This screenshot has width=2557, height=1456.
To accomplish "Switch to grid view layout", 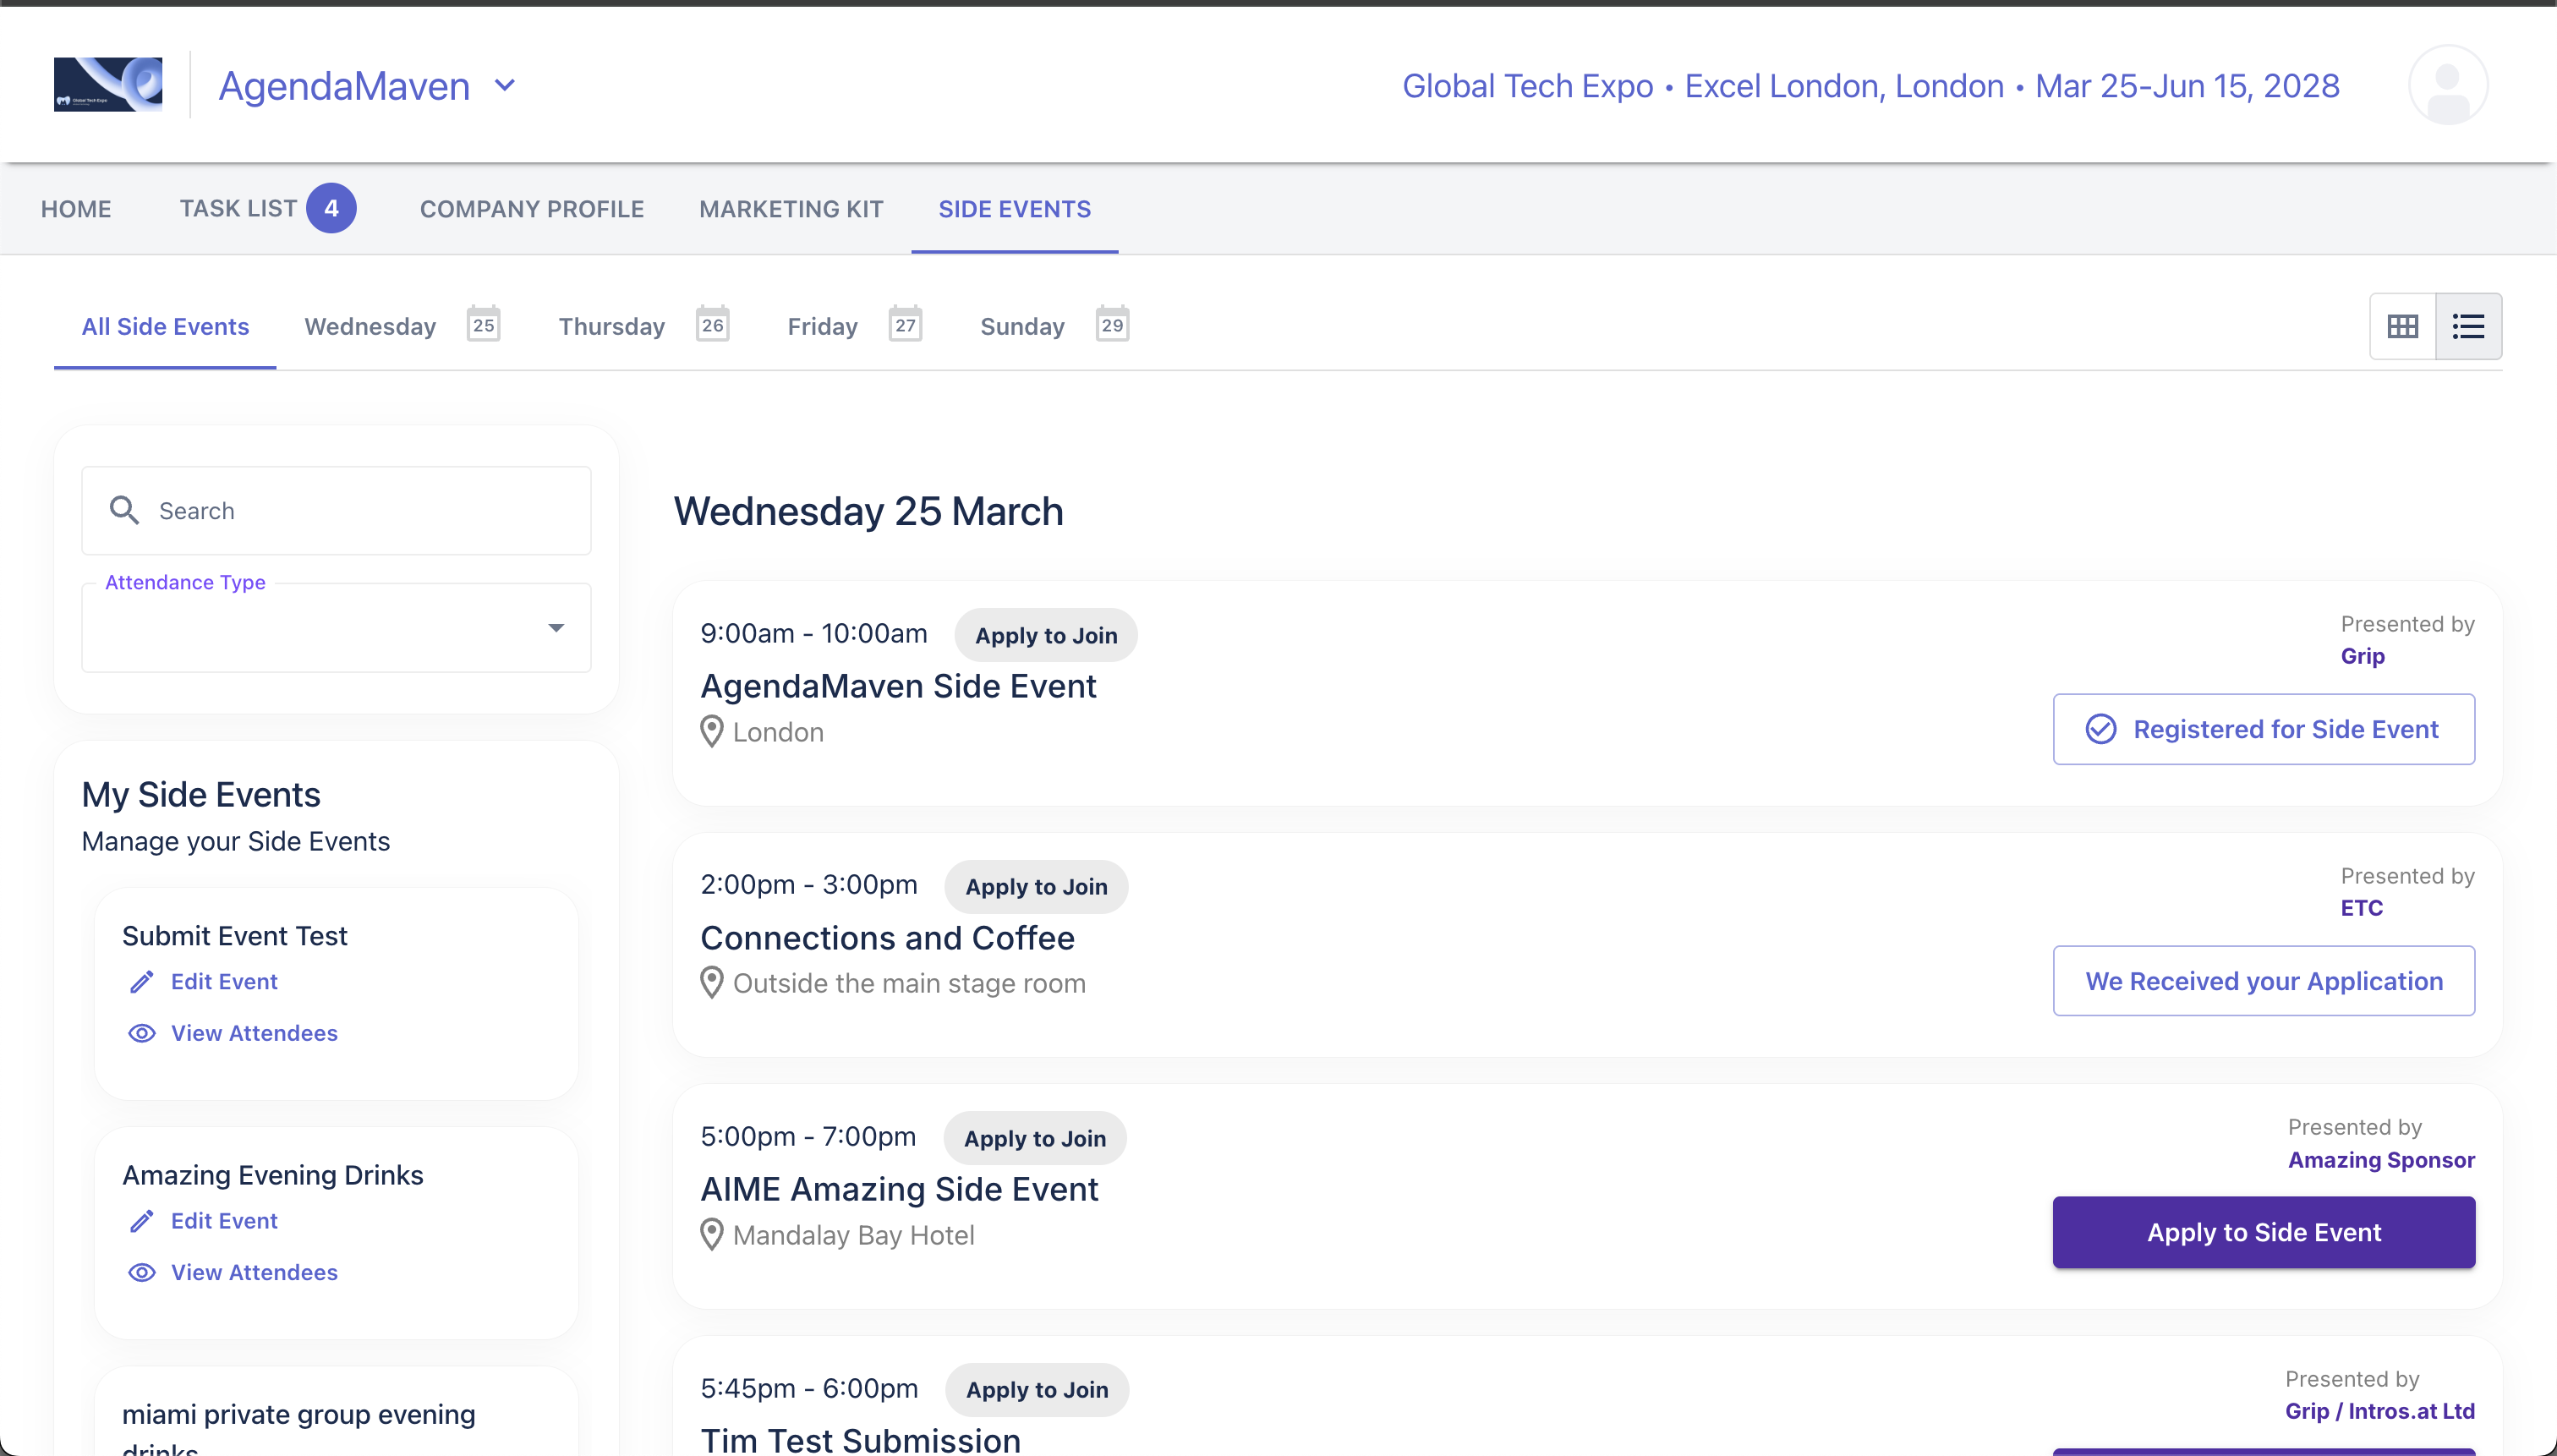I will 2402,326.
